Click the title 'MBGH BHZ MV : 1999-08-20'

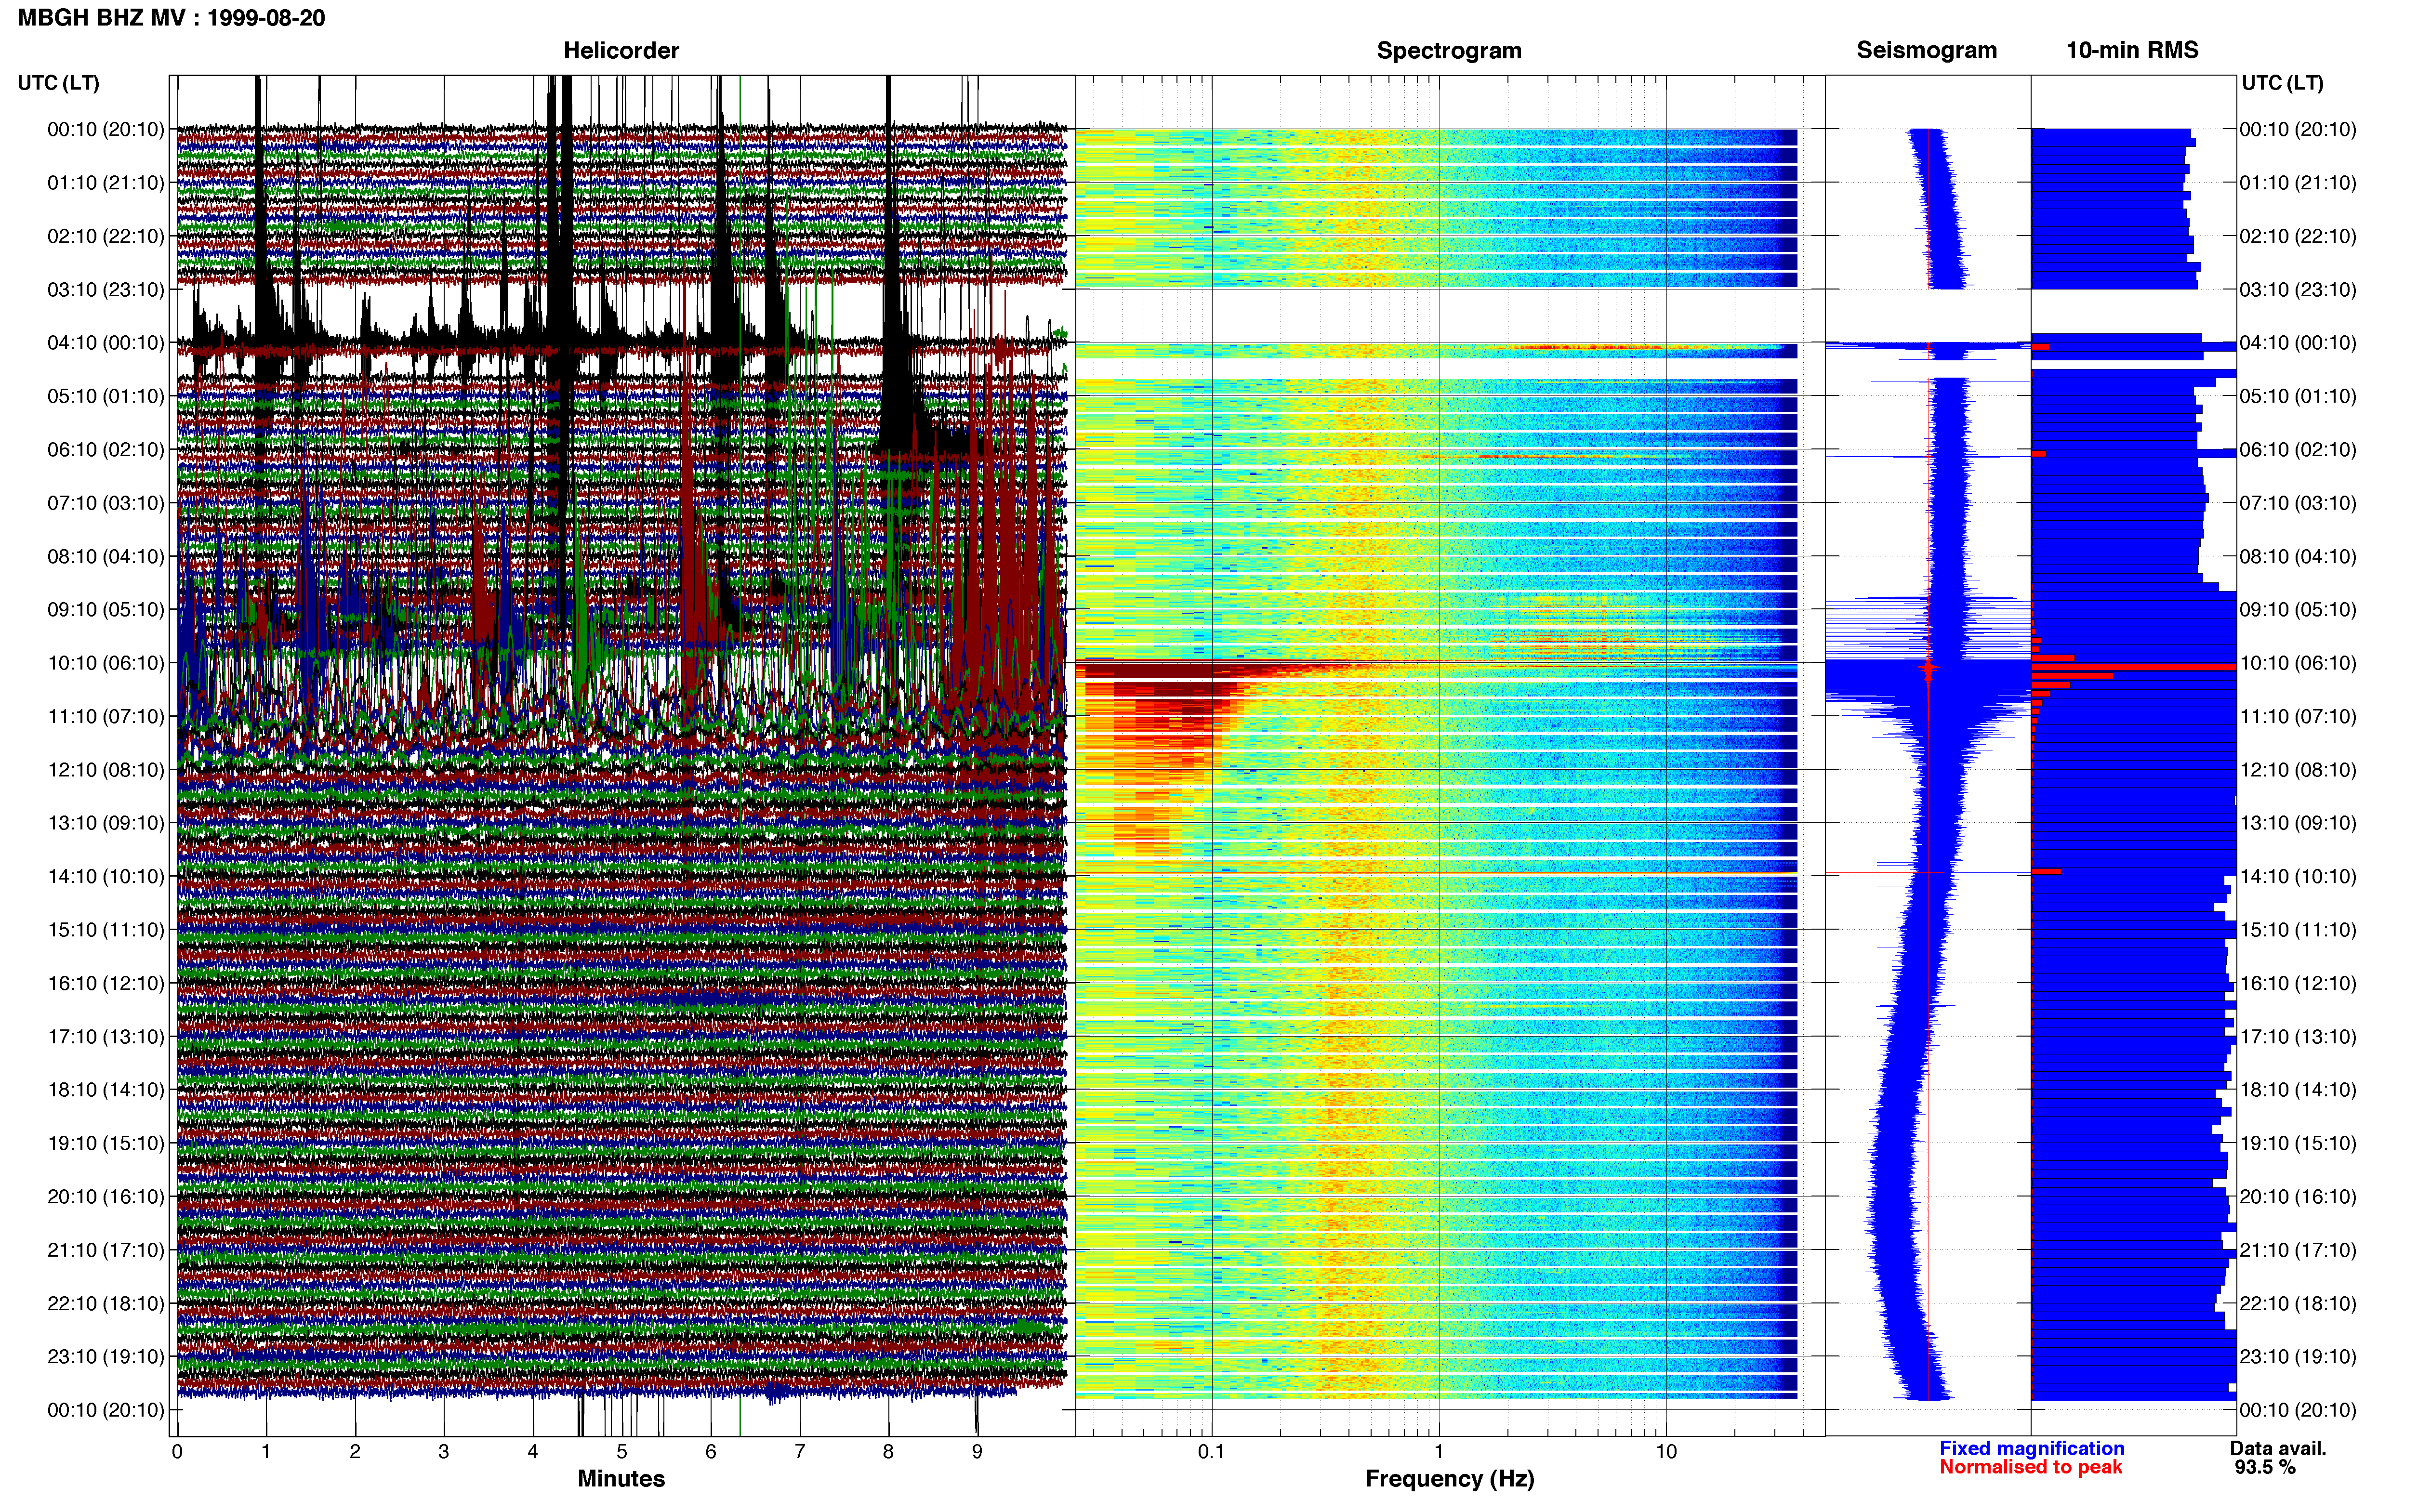pyautogui.click(x=171, y=18)
